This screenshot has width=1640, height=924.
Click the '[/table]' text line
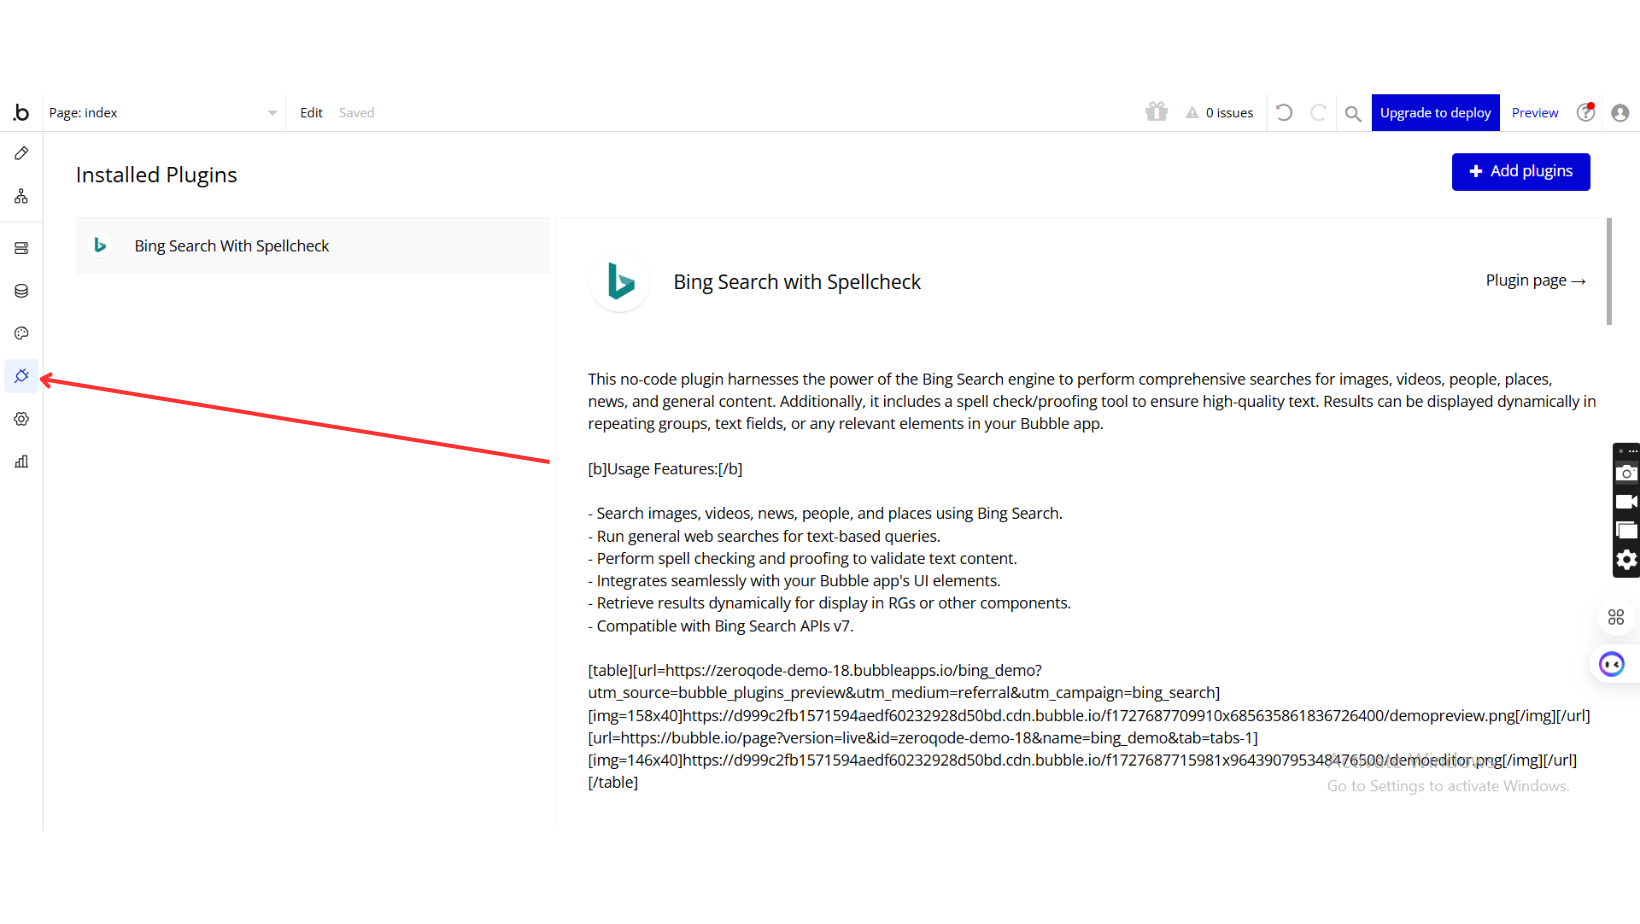point(613,783)
